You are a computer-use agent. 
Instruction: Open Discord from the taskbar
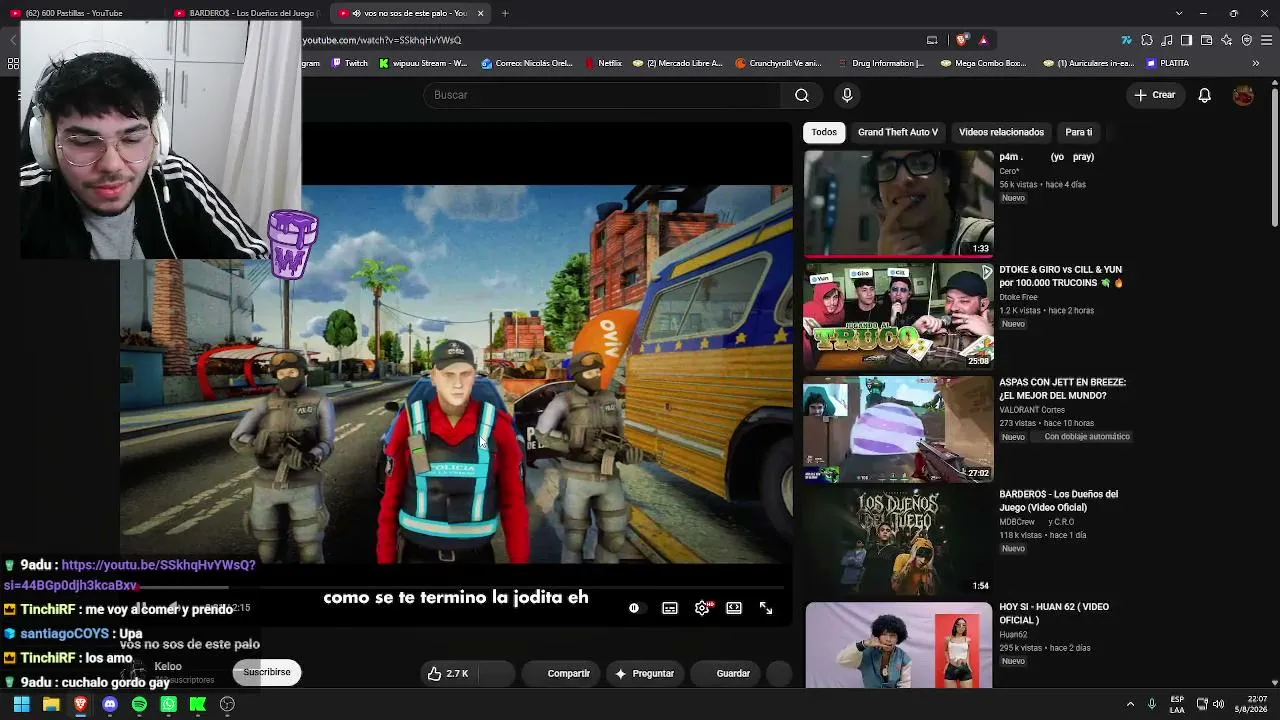110,704
